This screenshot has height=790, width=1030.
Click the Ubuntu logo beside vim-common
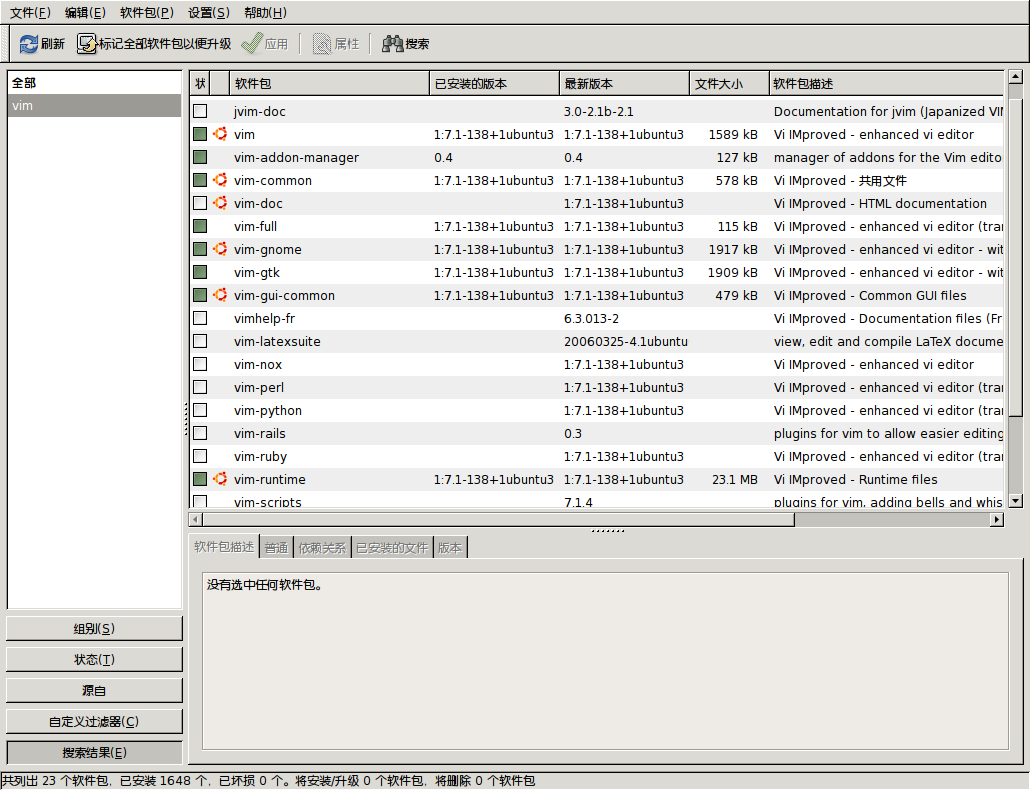220,180
